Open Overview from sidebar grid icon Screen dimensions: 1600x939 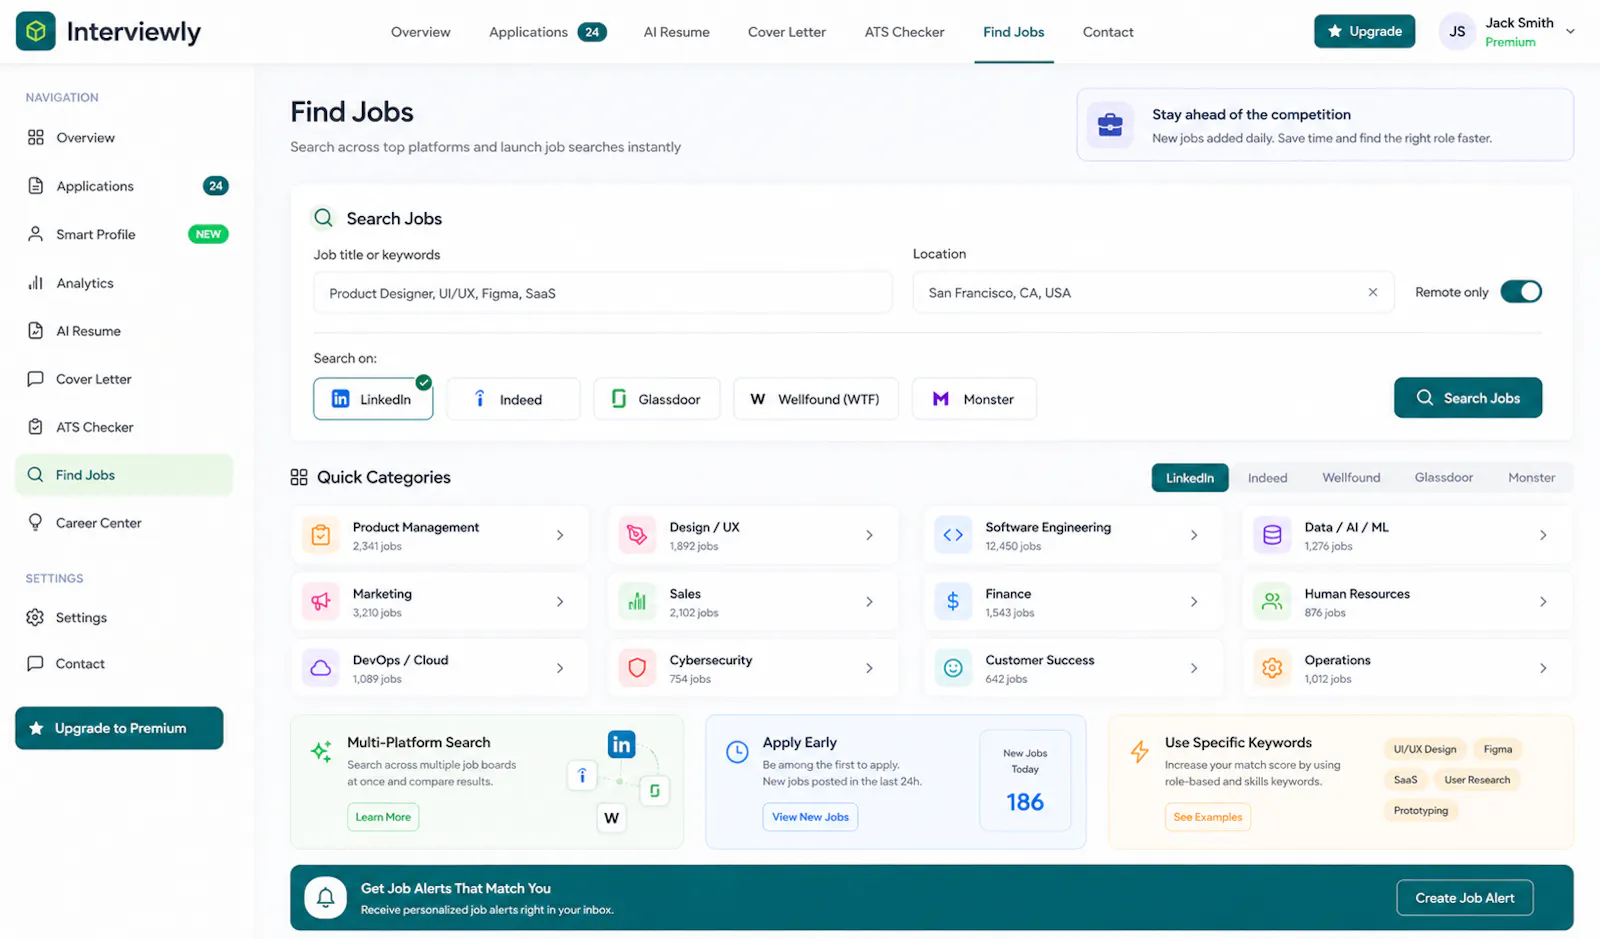(x=36, y=138)
